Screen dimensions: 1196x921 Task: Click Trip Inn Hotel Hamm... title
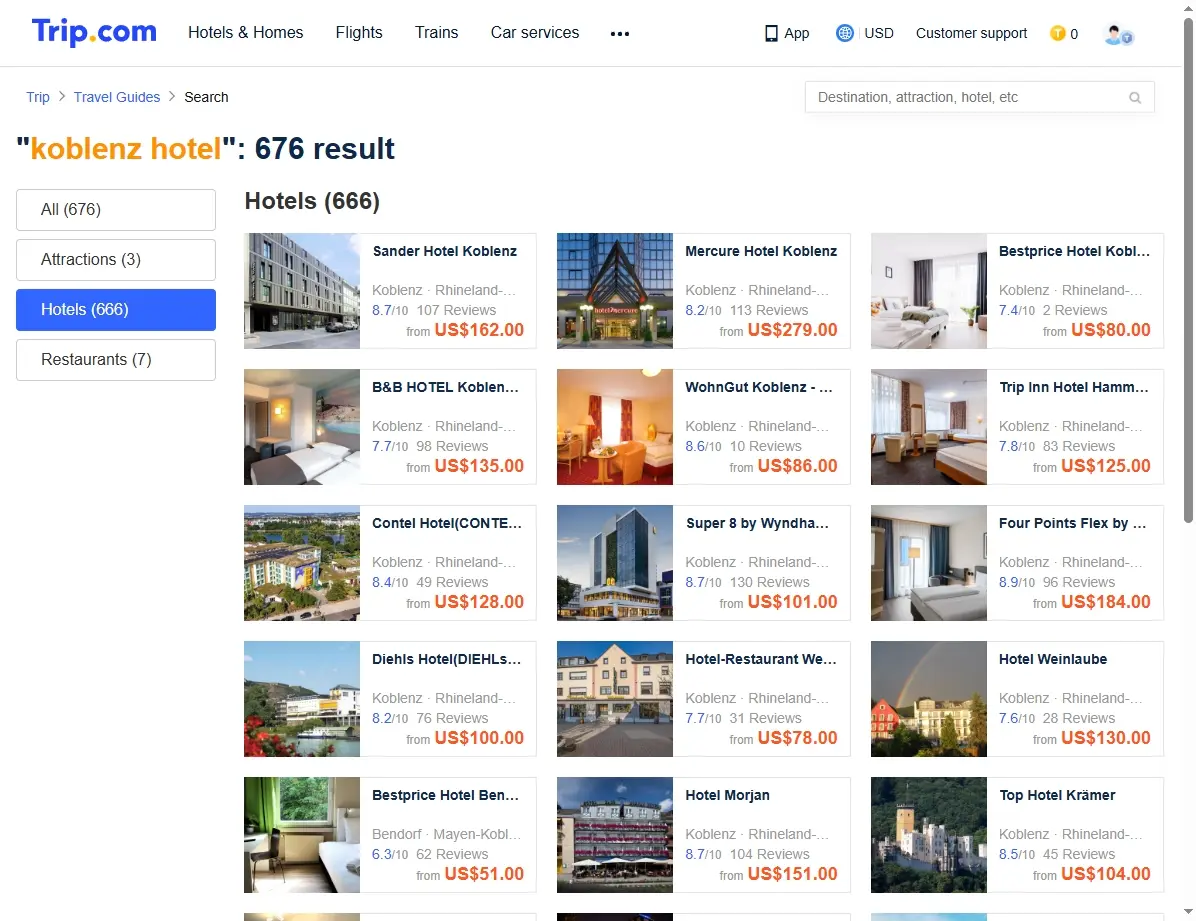click(1074, 387)
